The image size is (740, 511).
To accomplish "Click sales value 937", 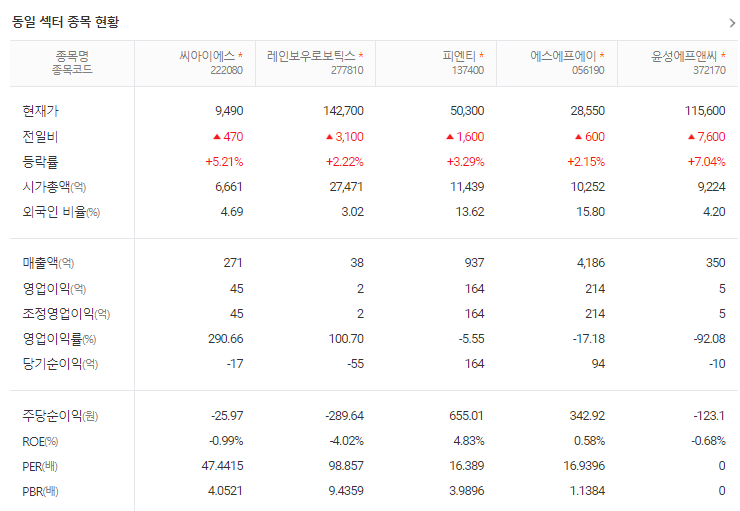I will coord(474,263).
